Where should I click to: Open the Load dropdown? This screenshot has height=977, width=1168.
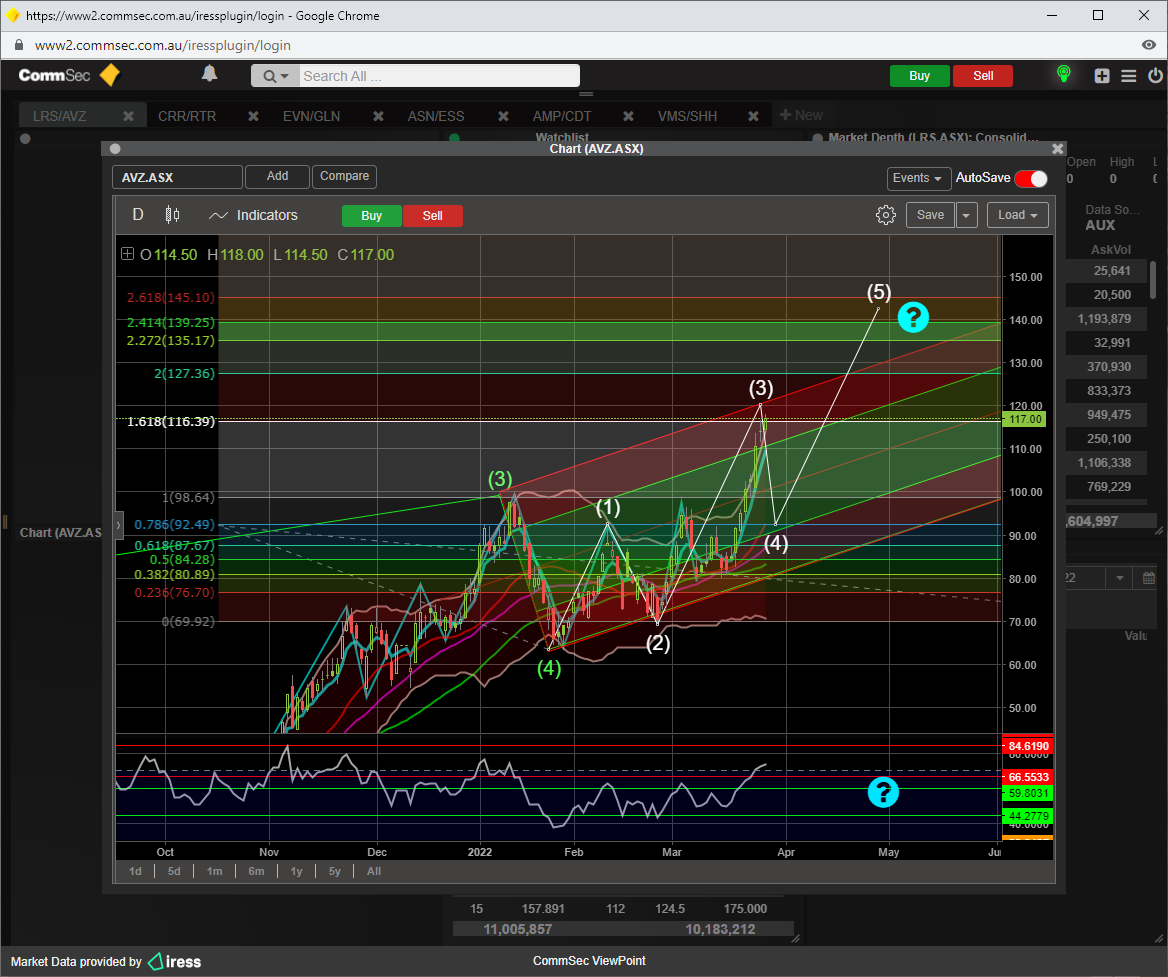[1017, 215]
